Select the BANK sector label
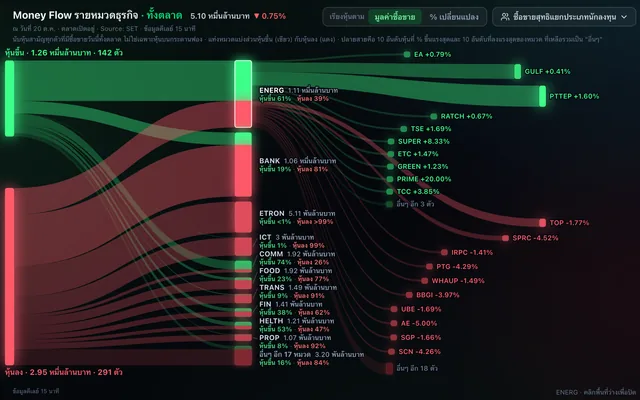This screenshot has width=640, height=400. tap(269, 161)
